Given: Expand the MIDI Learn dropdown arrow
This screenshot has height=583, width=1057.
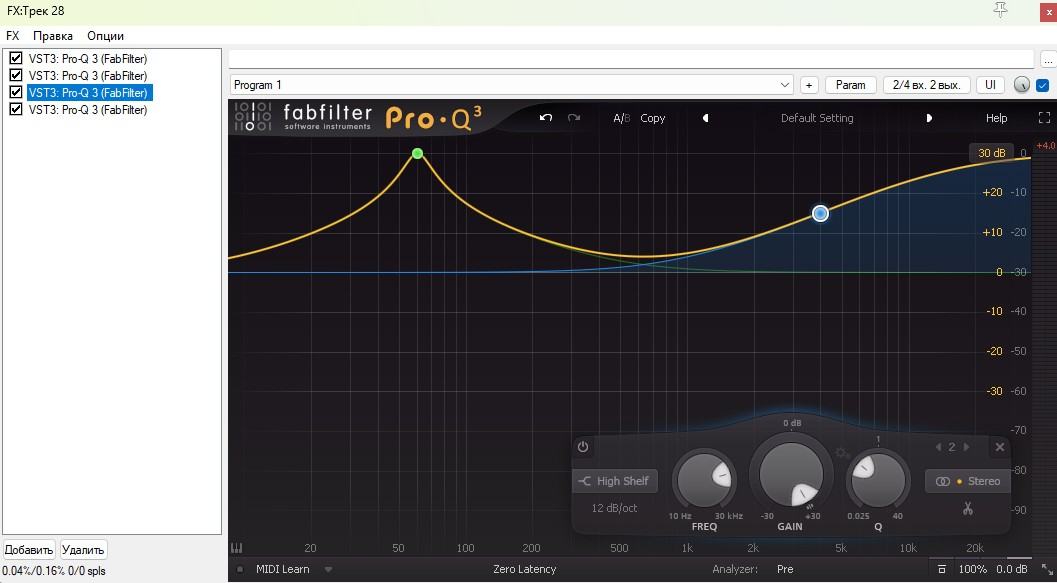Looking at the screenshot, I should [328, 570].
